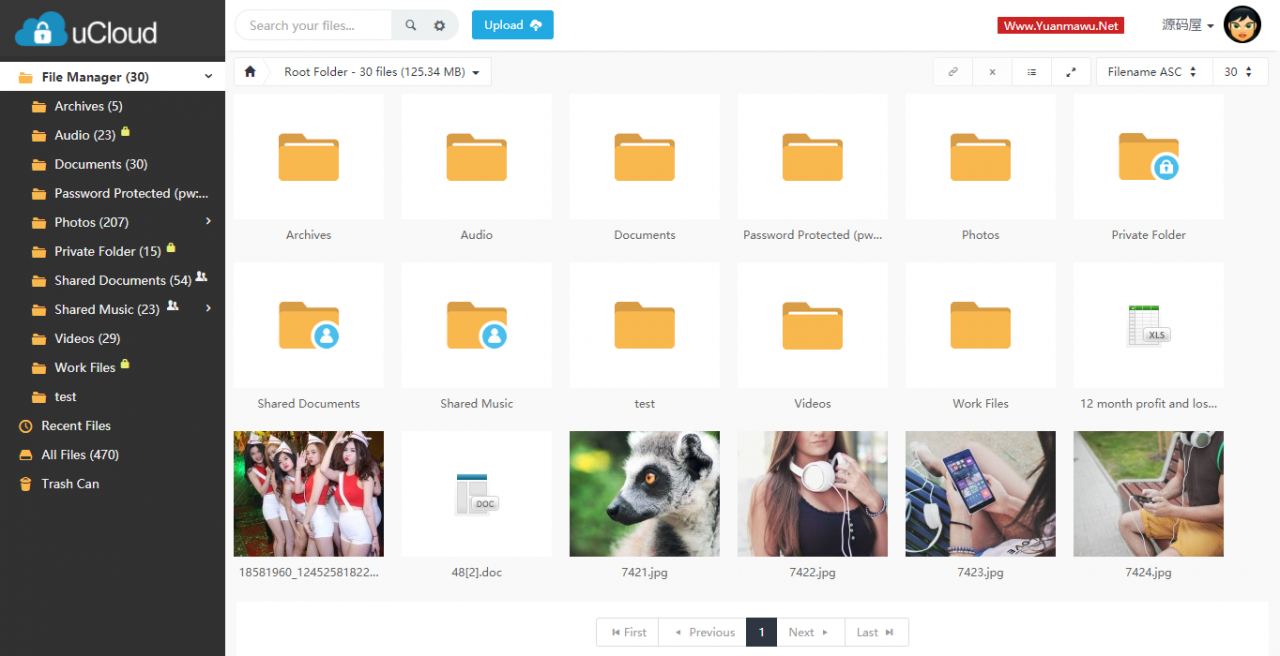This screenshot has height=656, width=1280.
Task: Click the Upload button
Action: coord(512,25)
